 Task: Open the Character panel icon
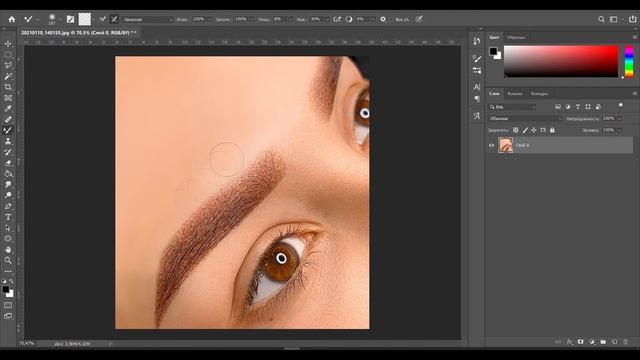[x=477, y=87]
